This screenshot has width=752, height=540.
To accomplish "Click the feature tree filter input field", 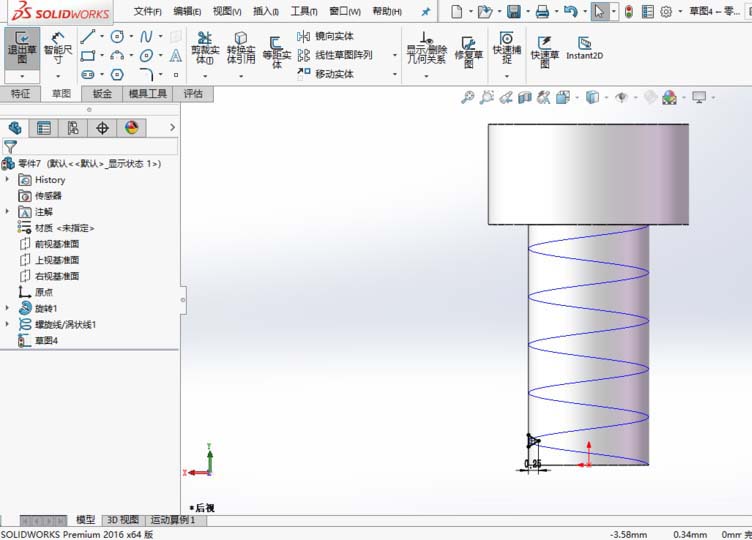I will pos(96,146).
